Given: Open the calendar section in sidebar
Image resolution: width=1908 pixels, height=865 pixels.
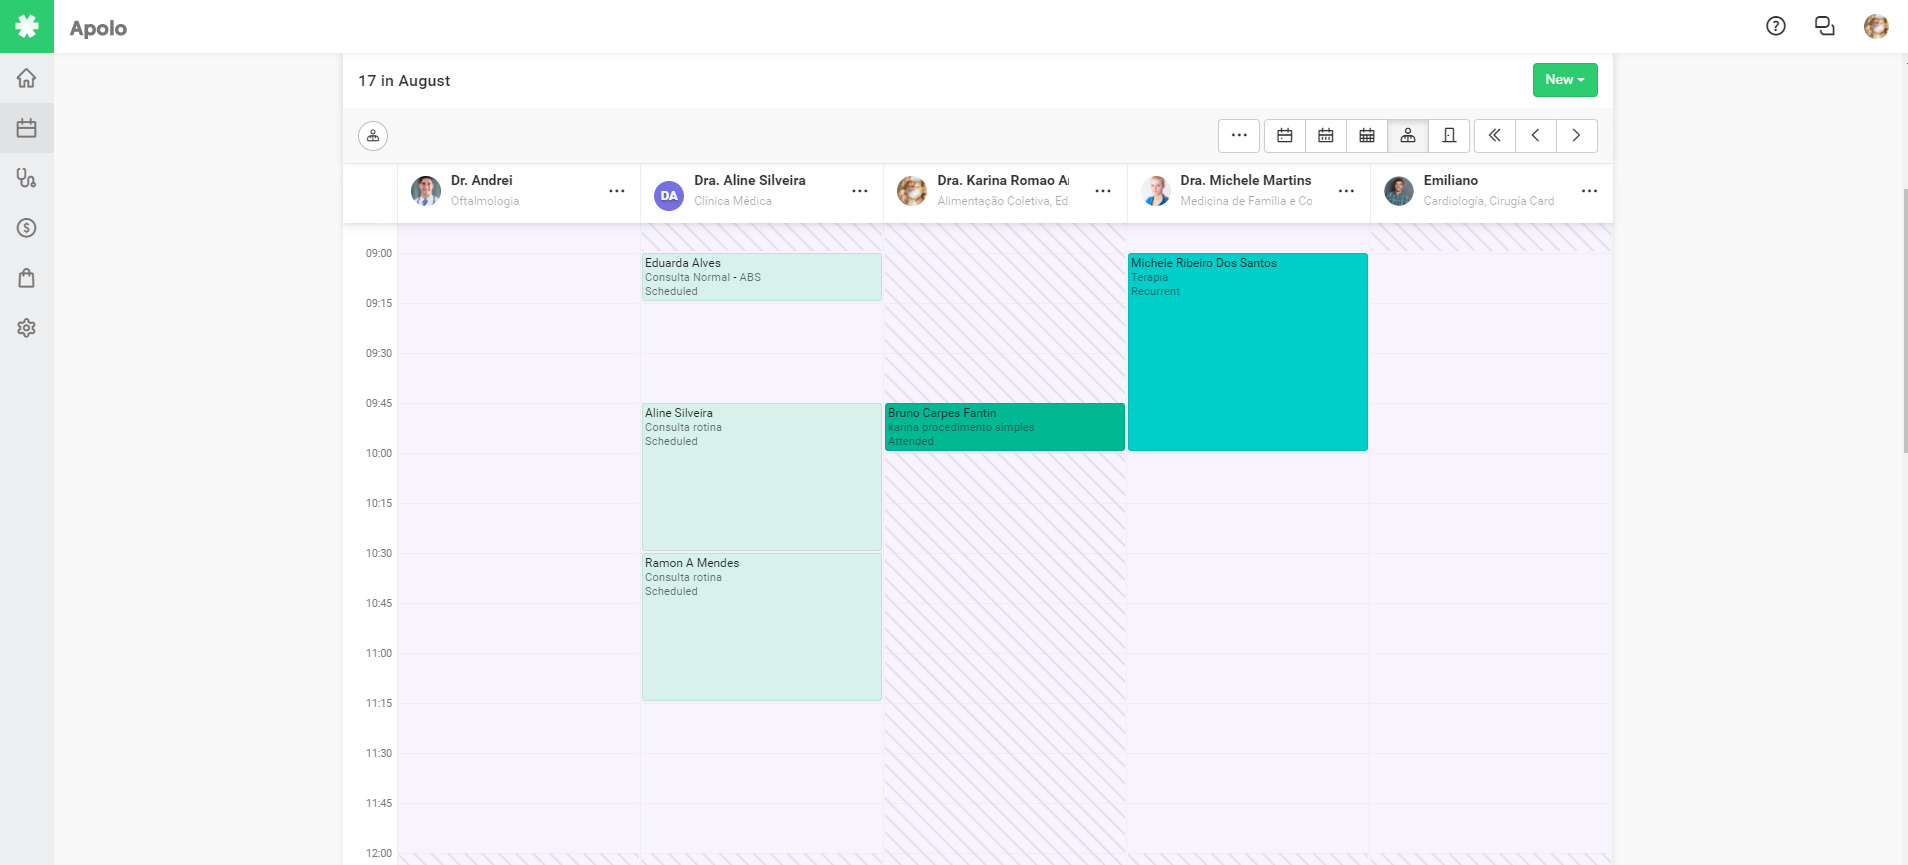Looking at the screenshot, I should pyautogui.click(x=27, y=128).
